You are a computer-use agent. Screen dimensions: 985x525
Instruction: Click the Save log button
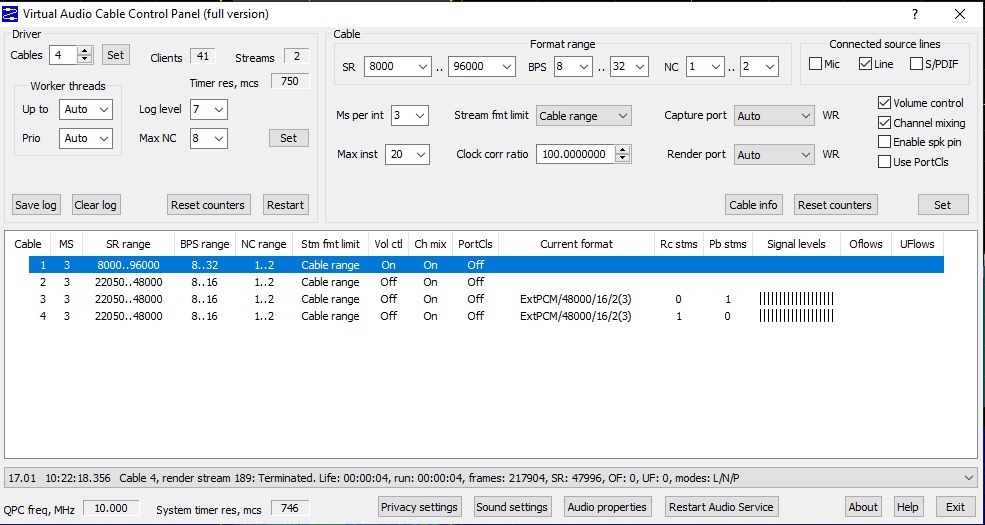click(36, 205)
